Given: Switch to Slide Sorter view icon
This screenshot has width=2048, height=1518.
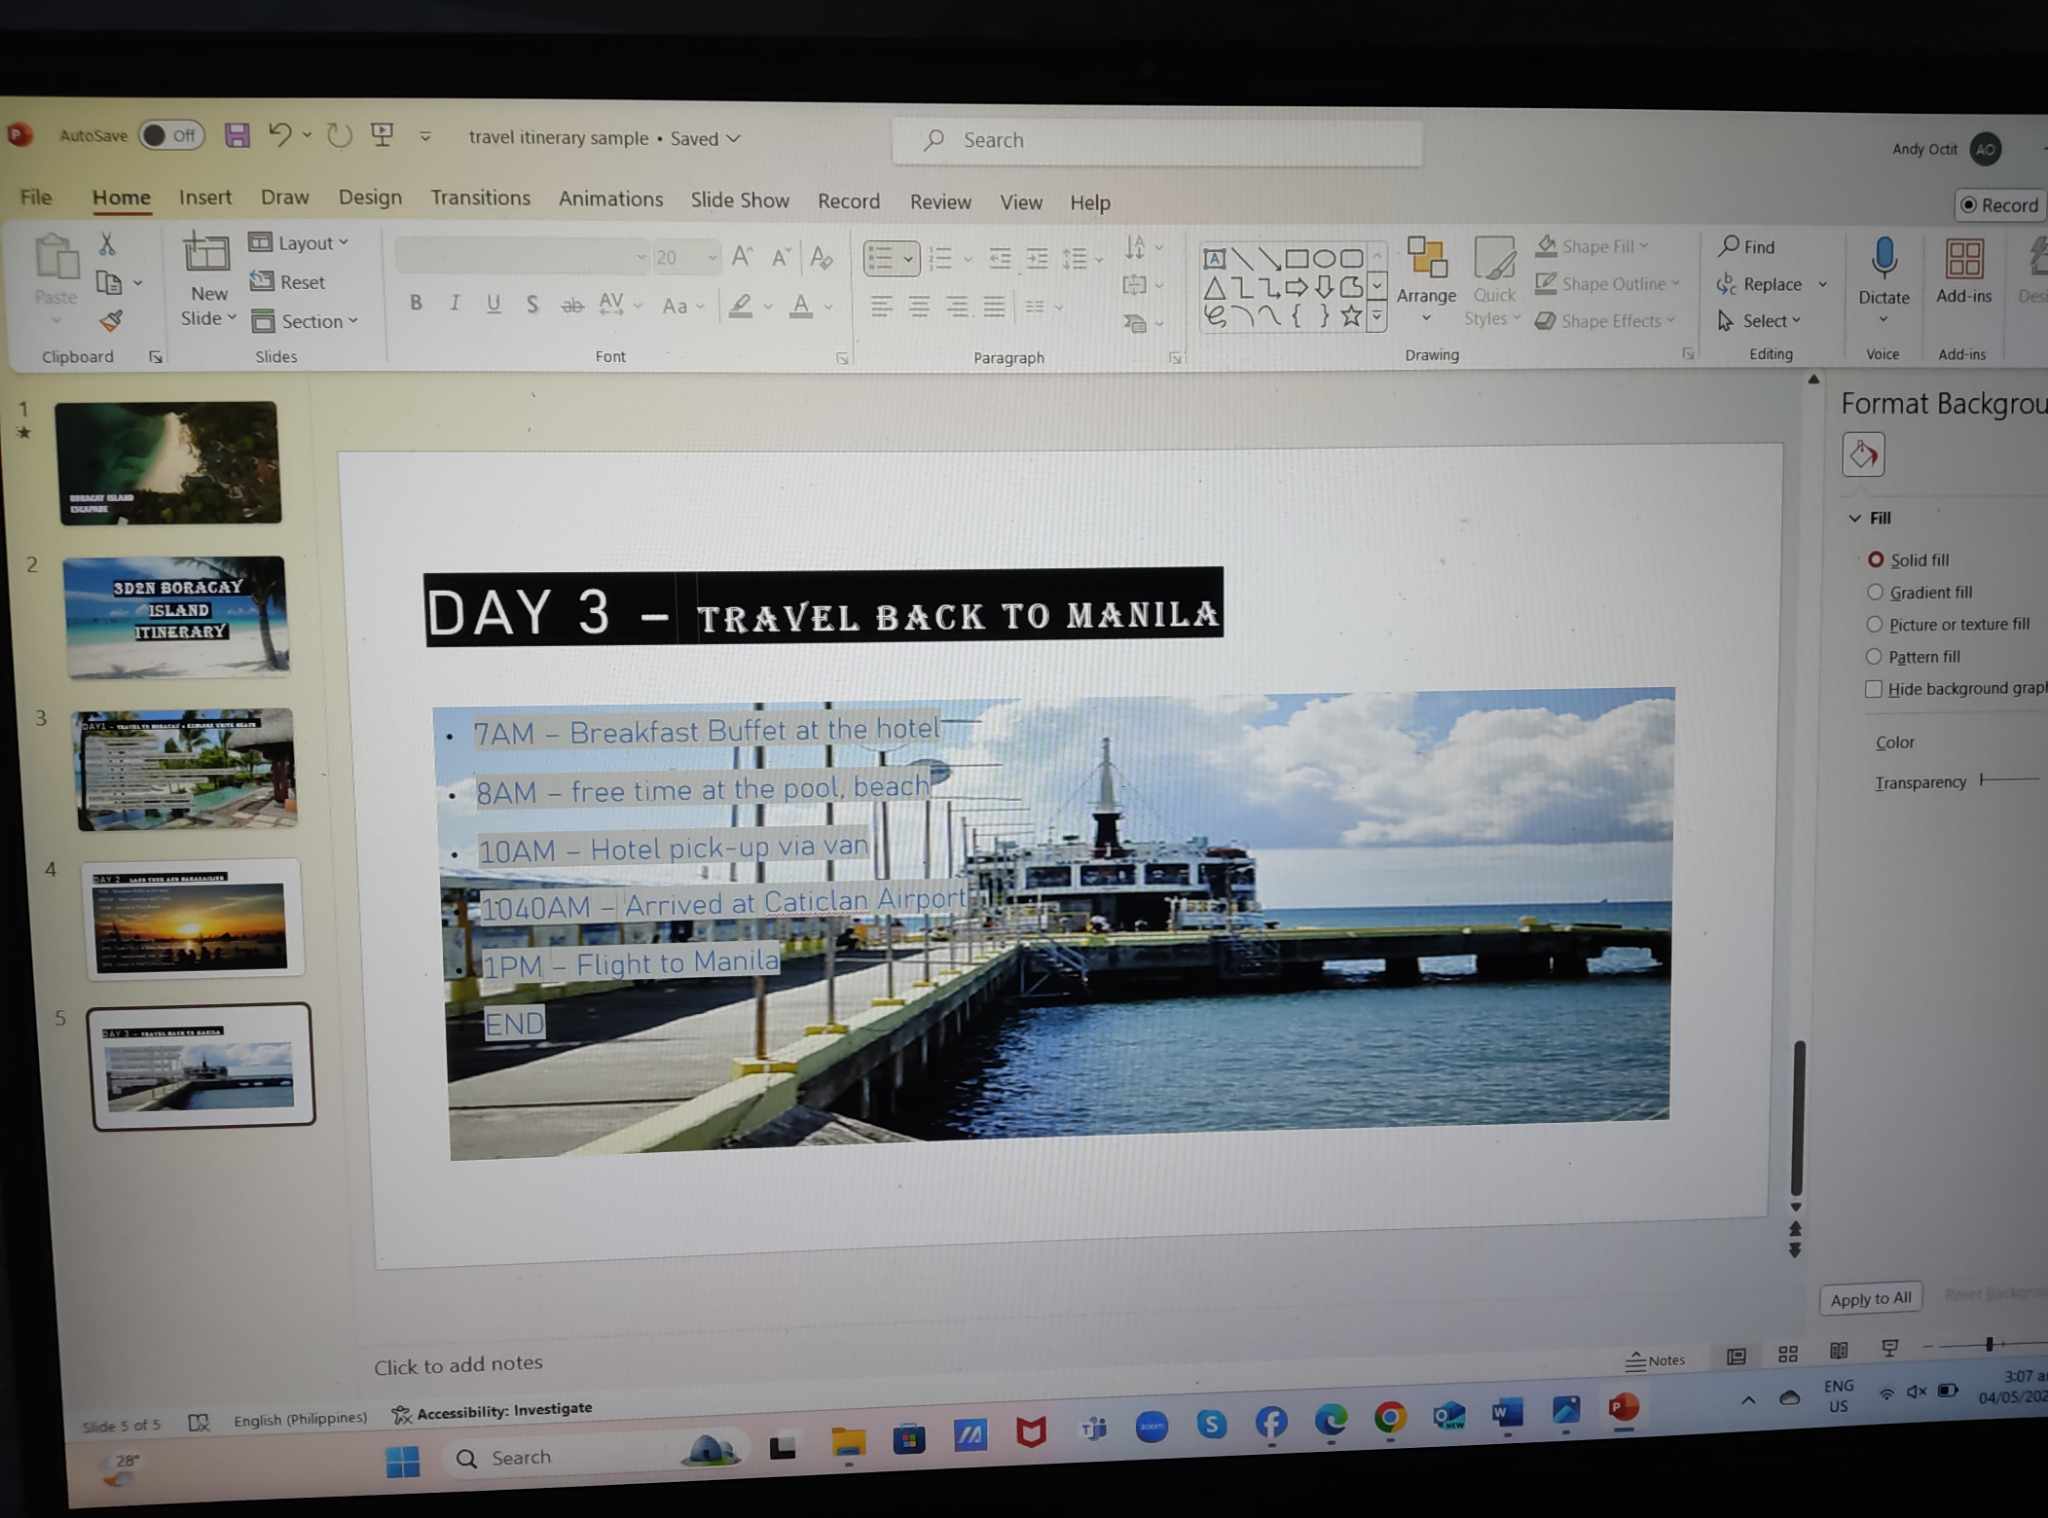Looking at the screenshot, I should [1788, 1354].
